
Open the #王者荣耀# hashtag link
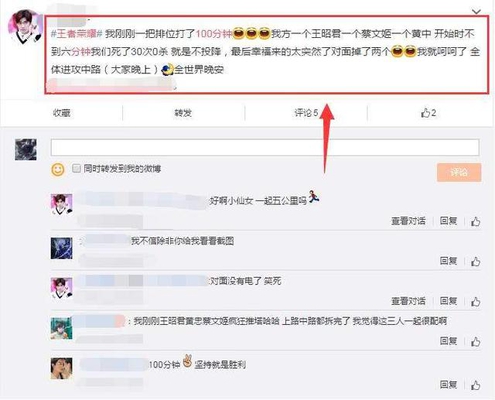point(76,34)
